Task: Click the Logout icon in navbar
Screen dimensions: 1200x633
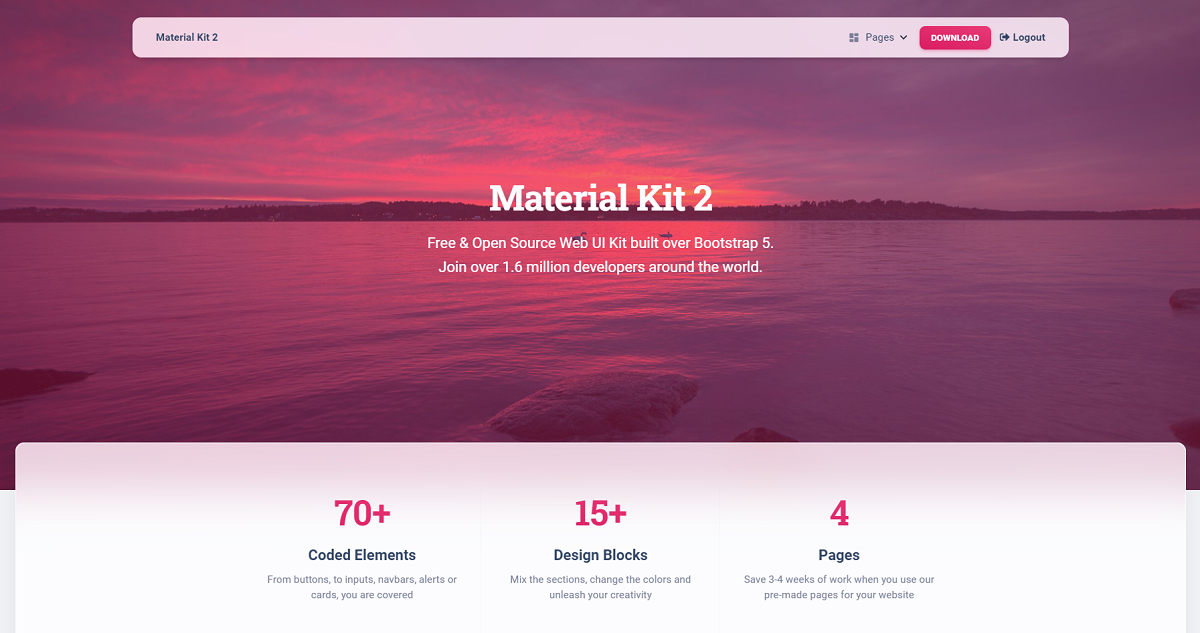Action: tap(1004, 38)
